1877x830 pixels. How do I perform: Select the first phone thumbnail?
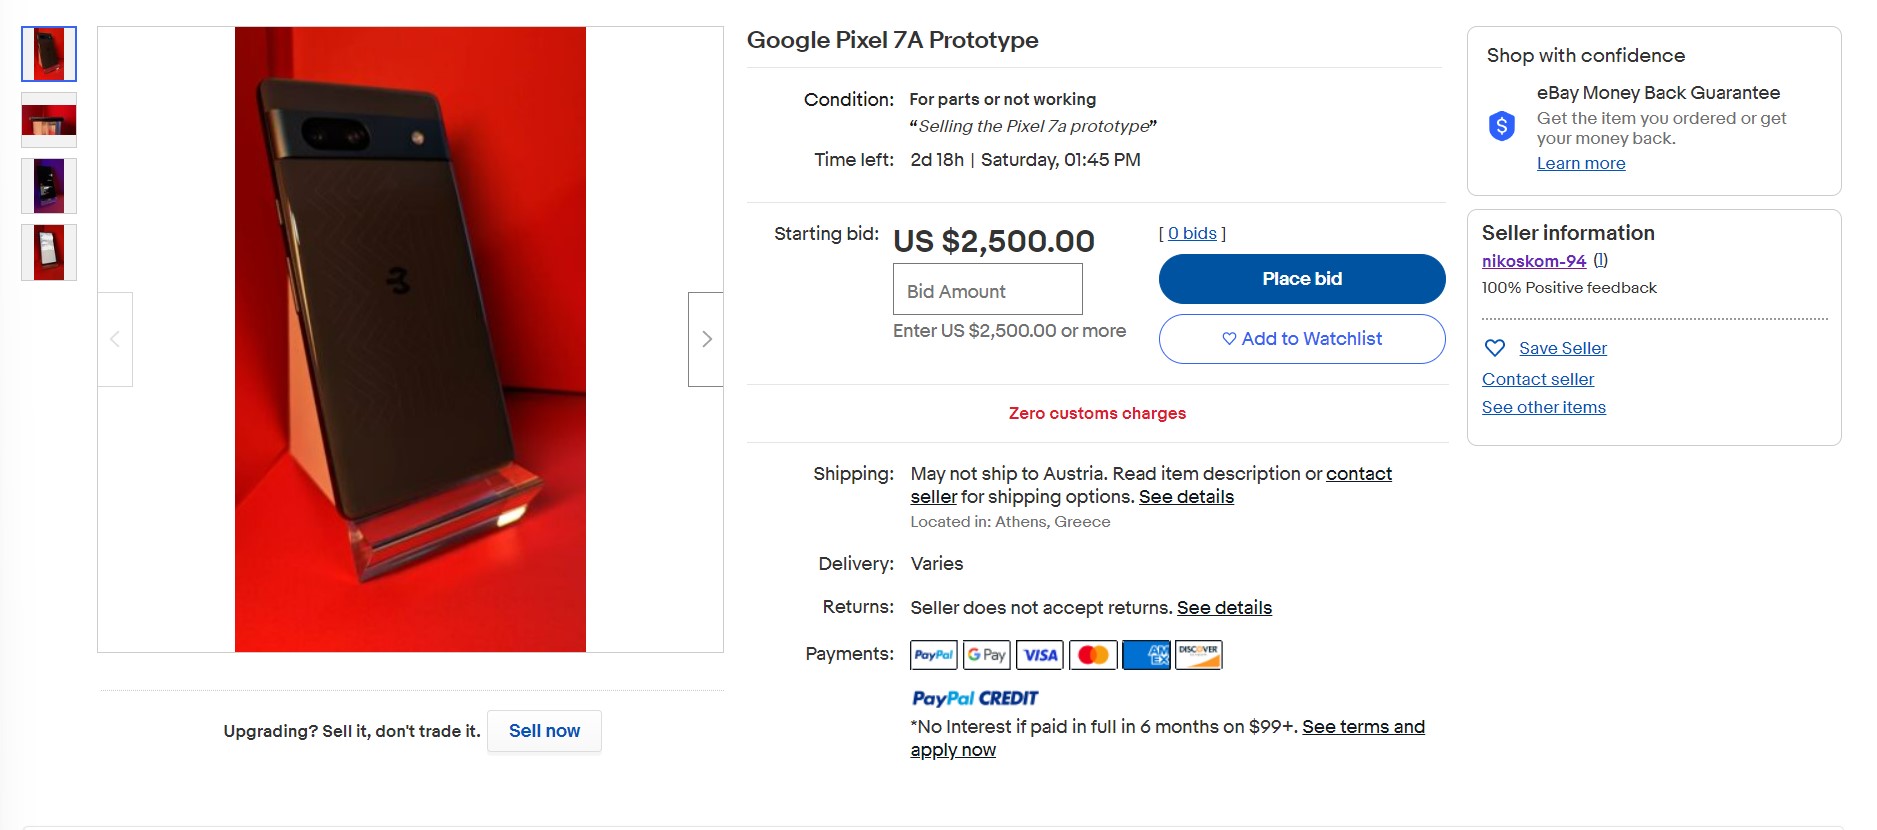tap(49, 54)
